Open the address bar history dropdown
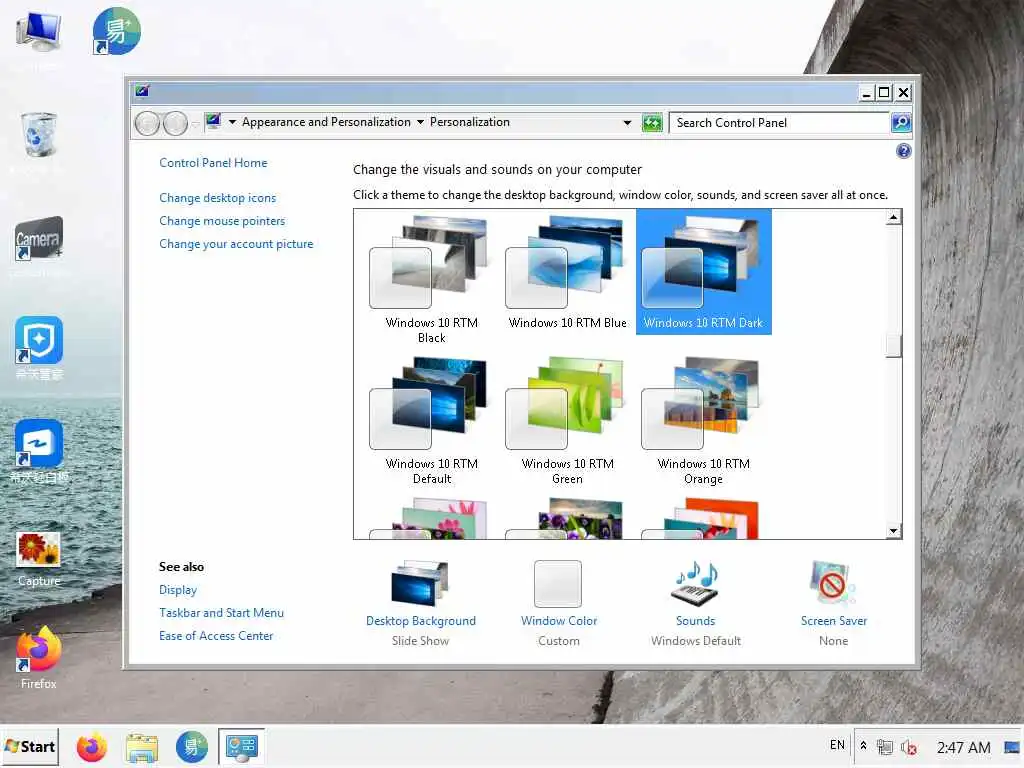This screenshot has width=1024, height=768. (x=627, y=123)
